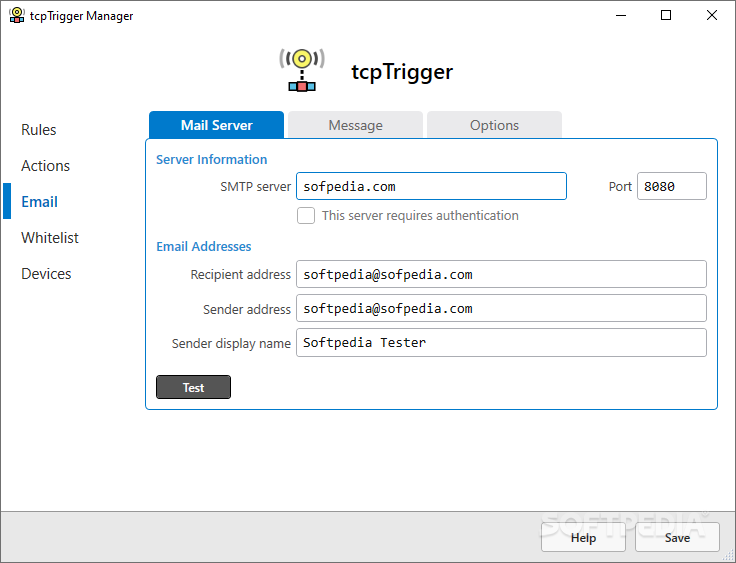Maximize the tcpTrigger Manager window
Image resolution: width=736 pixels, height=563 pixels.
click(x=666, y=15)
